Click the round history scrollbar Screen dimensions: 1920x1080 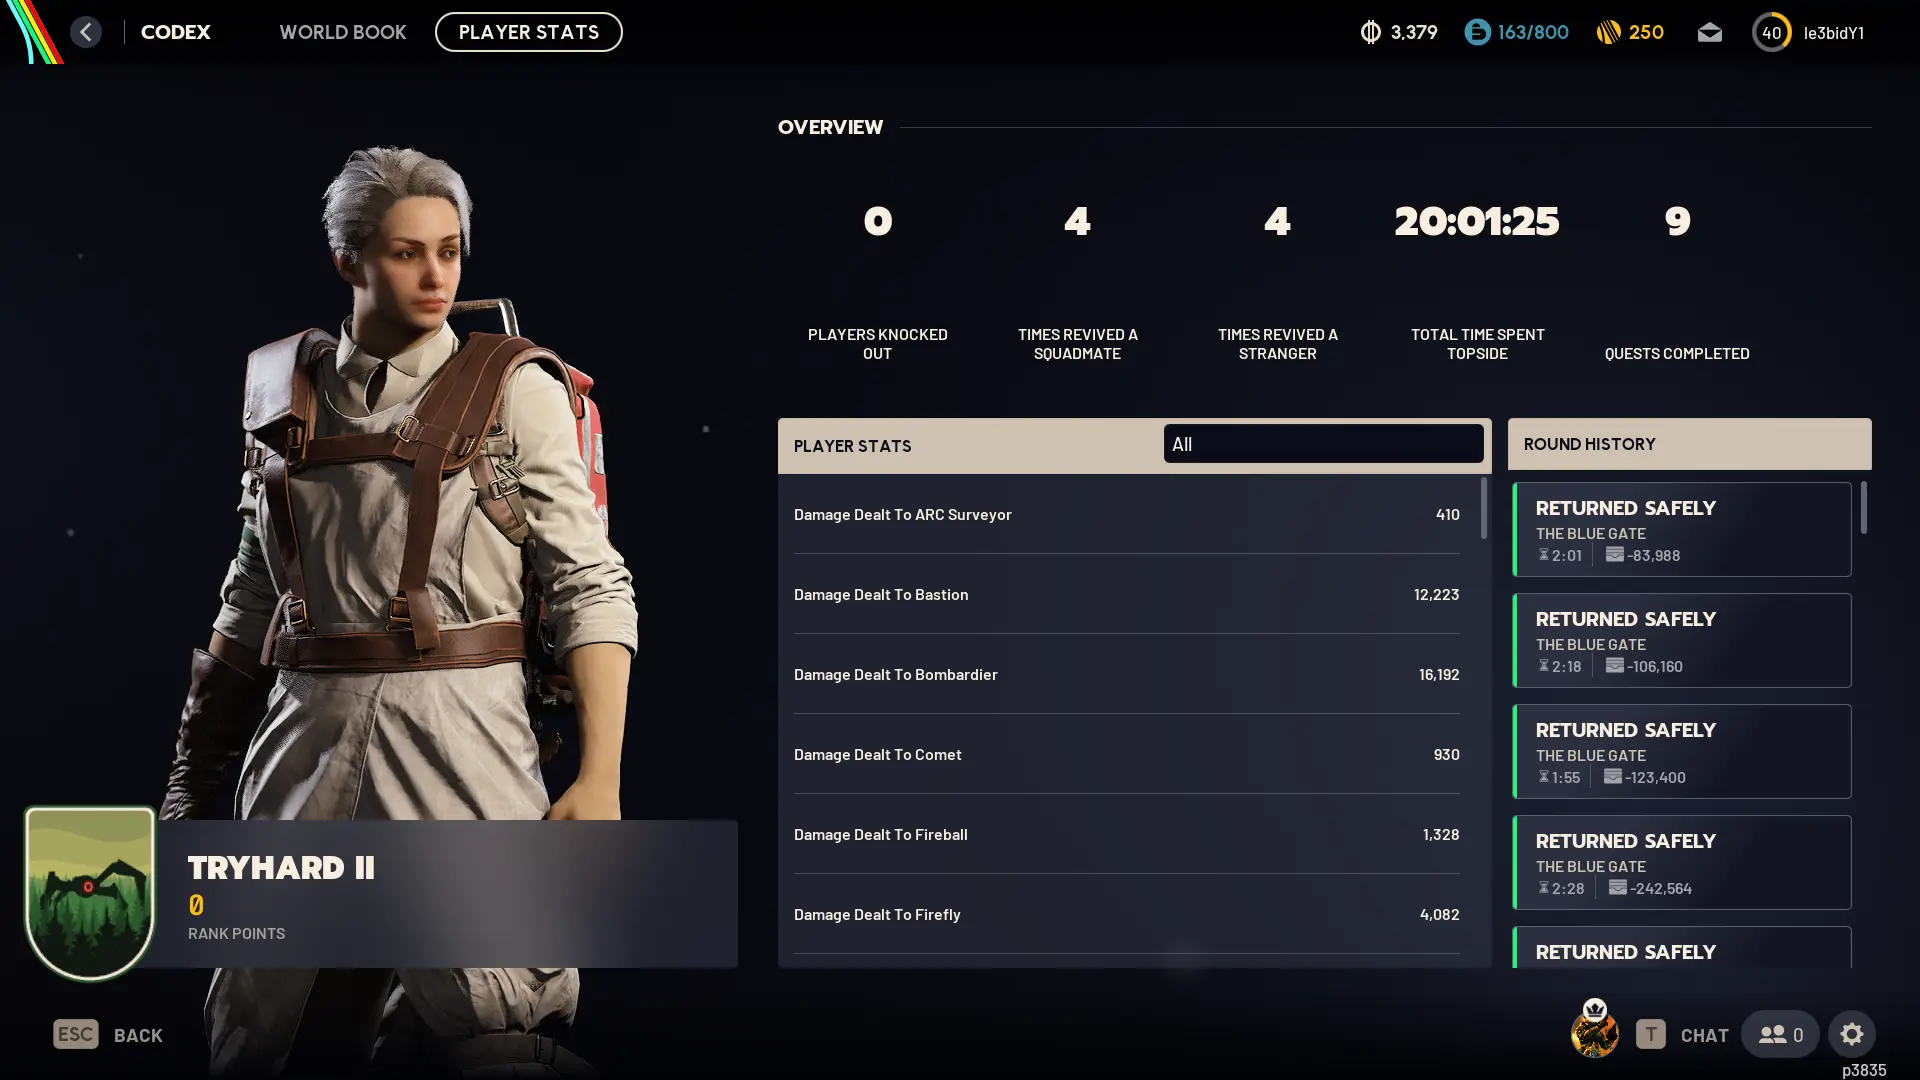coord(1863,507)
